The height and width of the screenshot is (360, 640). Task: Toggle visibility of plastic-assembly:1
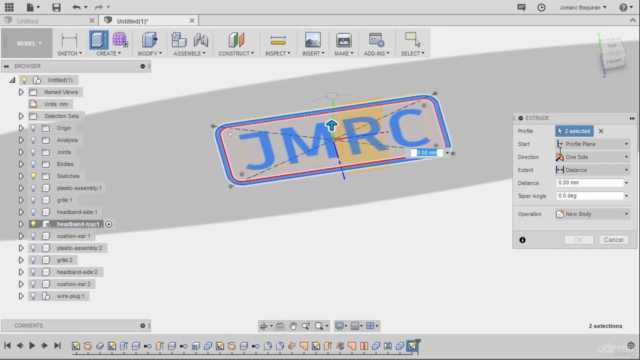pyautogui.click(x=33, y=188)
